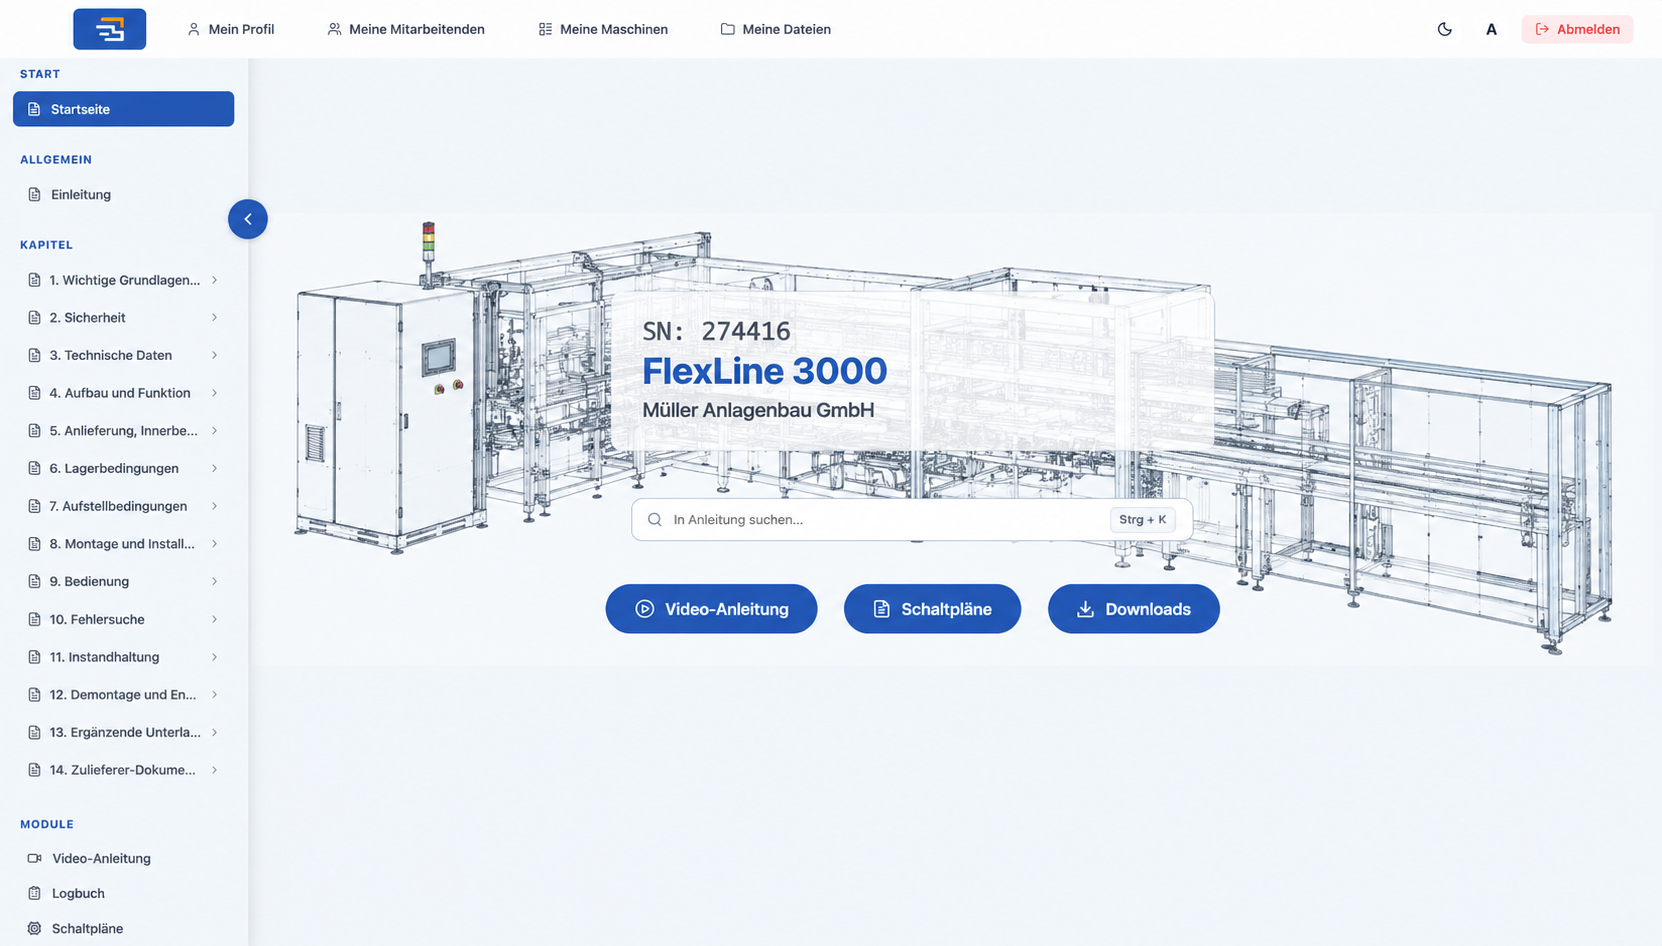
Task: Click the page icon next to 10. Fehlersuche
Action: (x=34, y=620)
